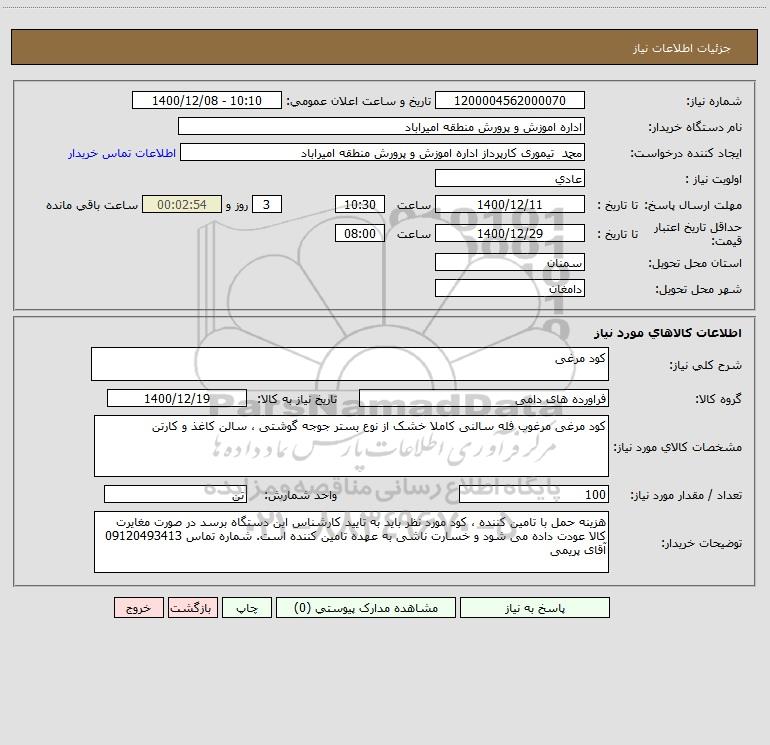Click the buyer organization name field
This screenshot has width=770, height=745.
[x=381, y=126]
